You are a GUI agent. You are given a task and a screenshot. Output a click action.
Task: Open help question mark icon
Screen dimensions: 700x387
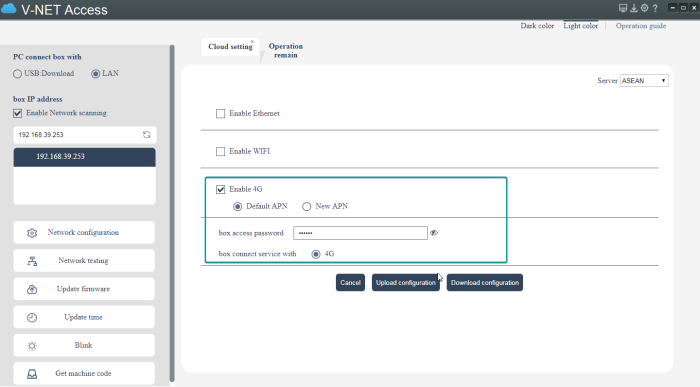(x=655, y=8)
